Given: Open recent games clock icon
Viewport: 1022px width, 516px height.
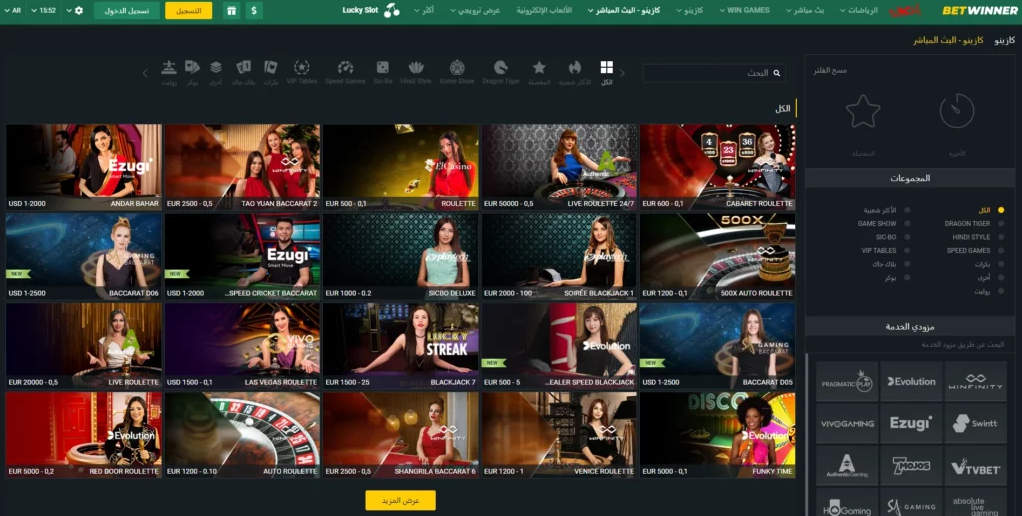Looking at the screenshot, I should coord(957,112).
